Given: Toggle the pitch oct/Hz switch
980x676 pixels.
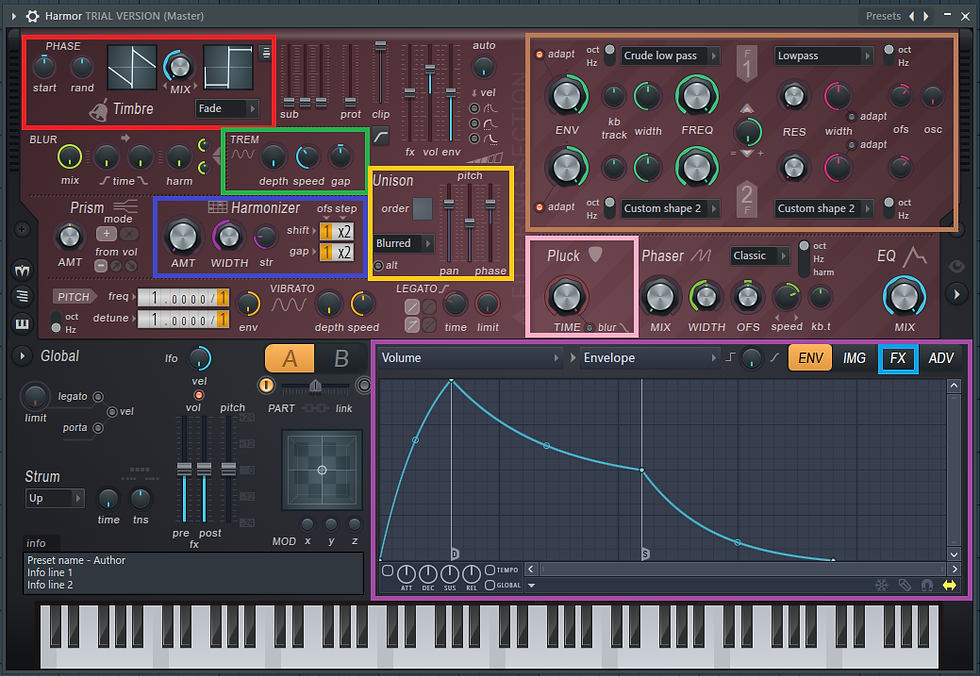Looking at the screenshot, I should pos(56,322).
